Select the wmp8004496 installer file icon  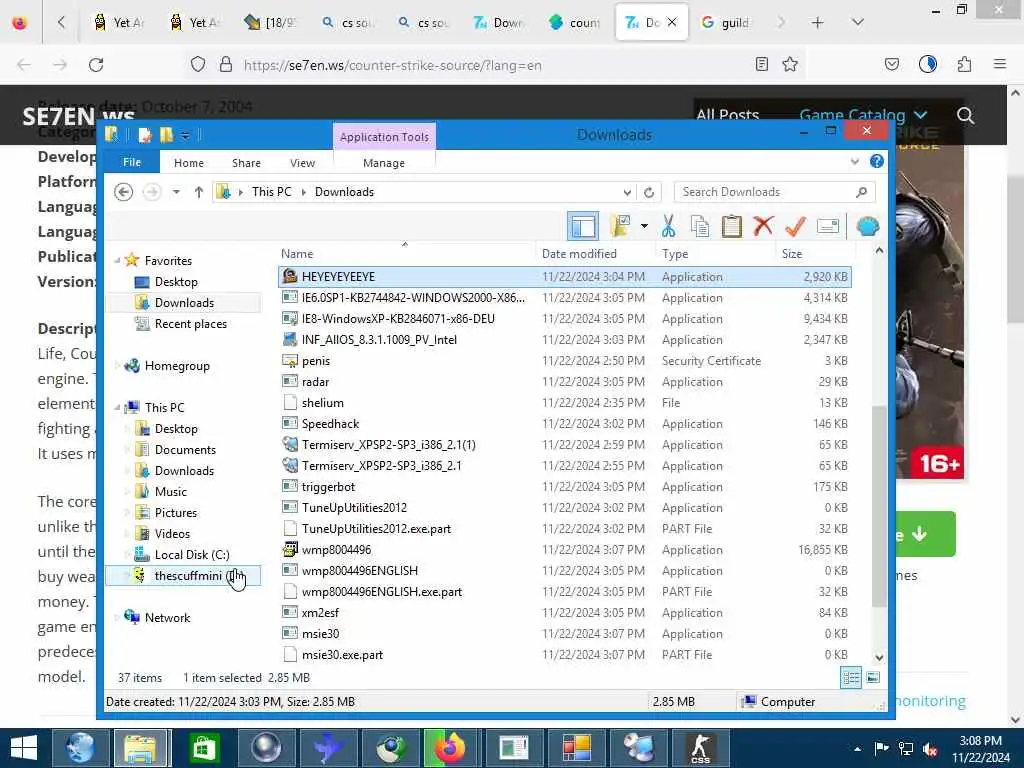point(290,550)
